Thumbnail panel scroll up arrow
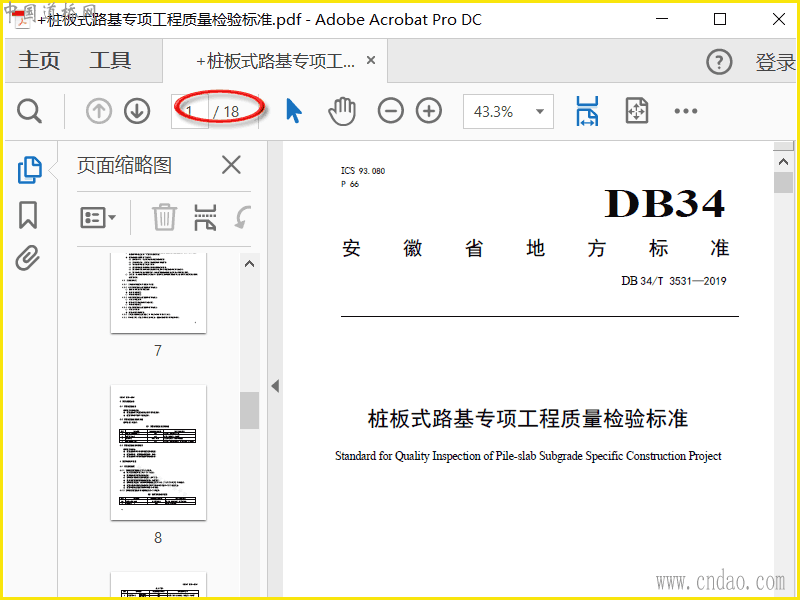 (249, 264)
